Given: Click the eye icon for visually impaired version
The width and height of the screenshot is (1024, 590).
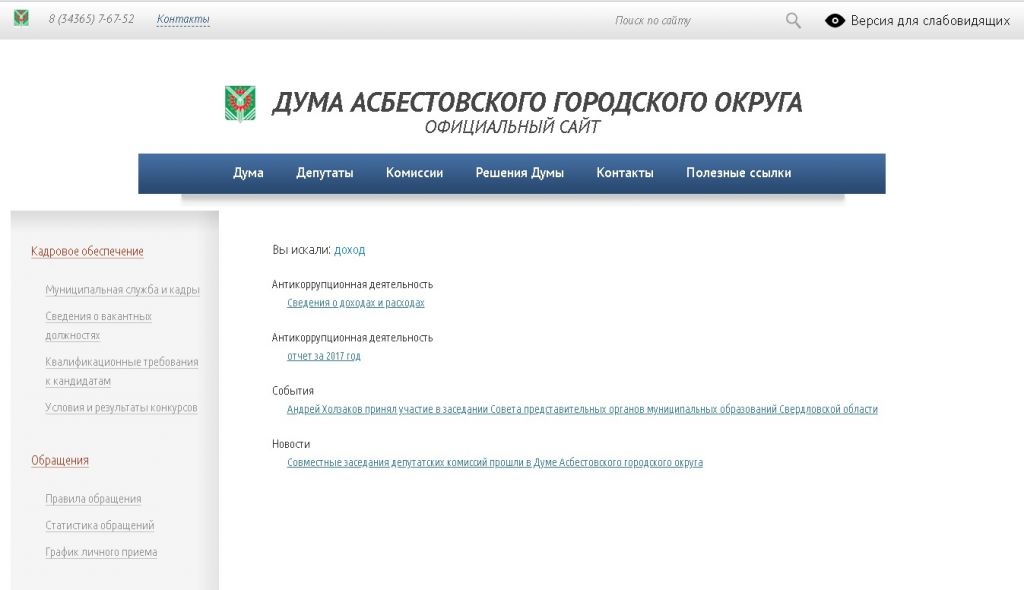Looking at the screenshot, I should pos(835,20).
